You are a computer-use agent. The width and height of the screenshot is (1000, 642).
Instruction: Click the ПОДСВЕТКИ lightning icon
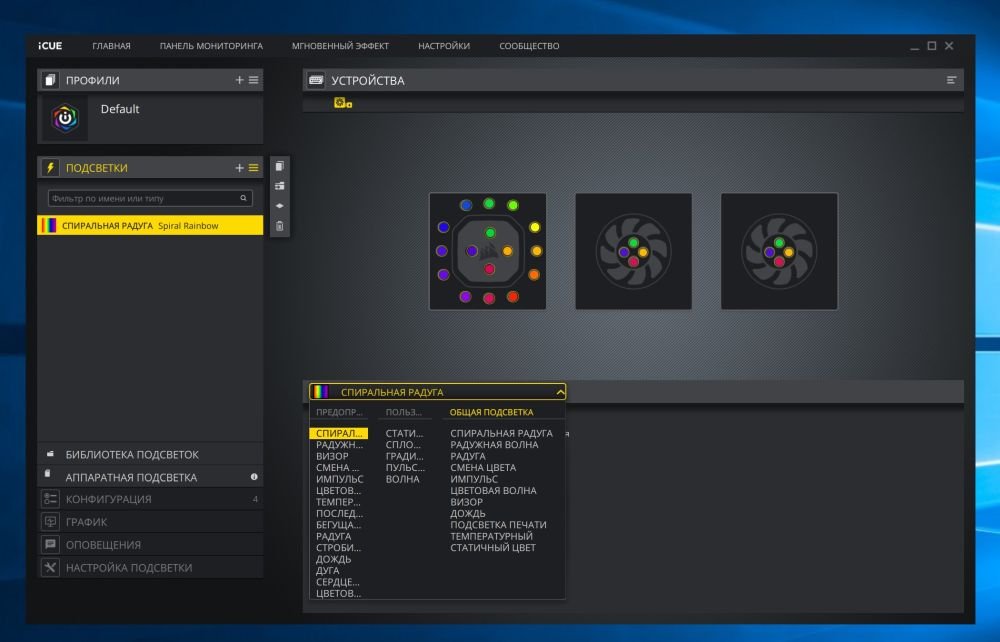click(x=50, y=168)
